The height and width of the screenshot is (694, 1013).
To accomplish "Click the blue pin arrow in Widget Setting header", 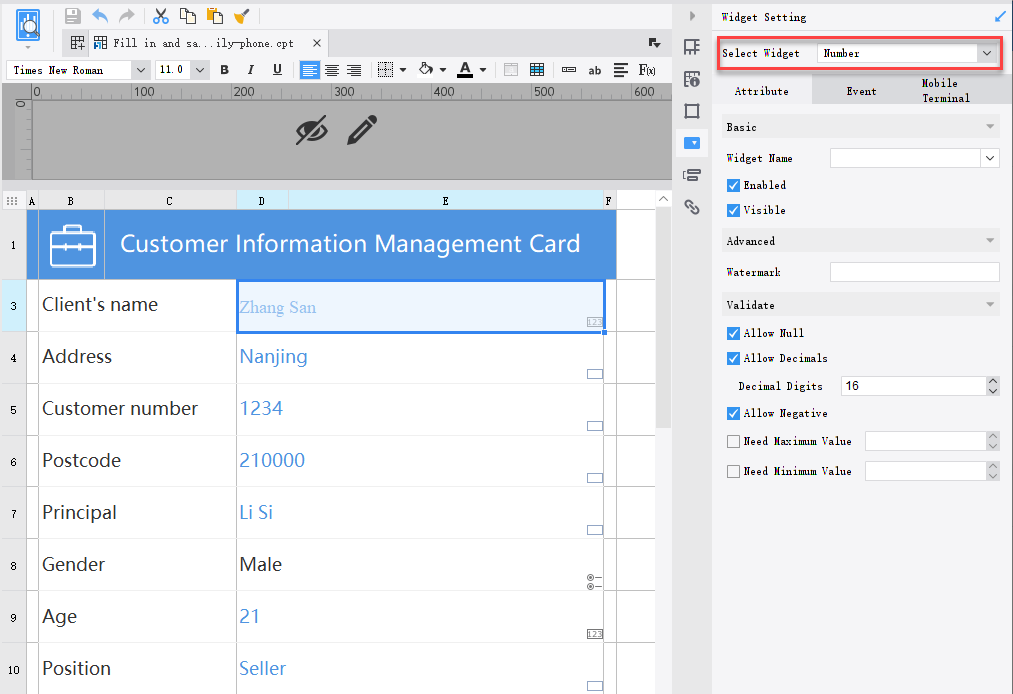I will click(x=1000, y=17).
